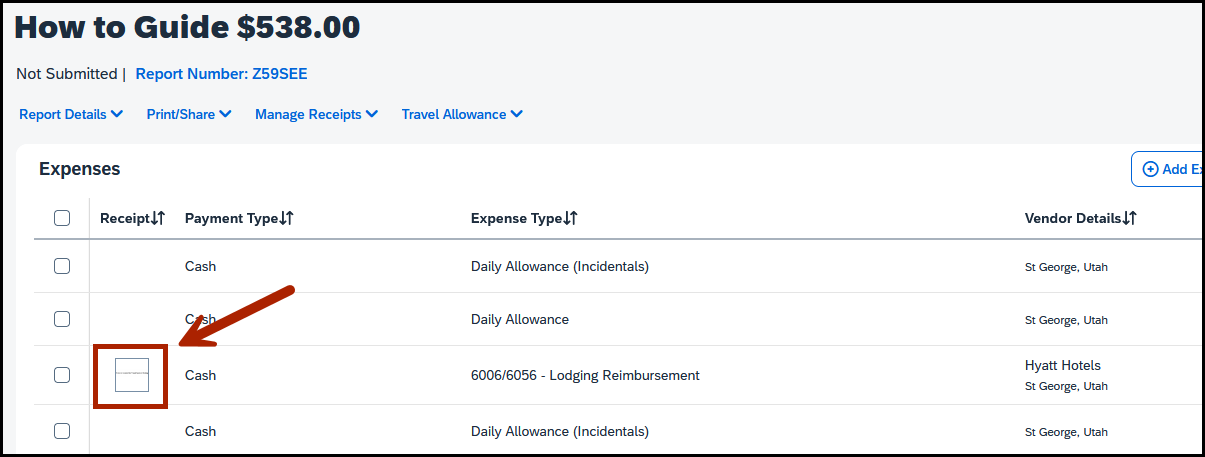Sort by the Vendor Details column arrows
1205x457 pixels.
[1130, 218]
